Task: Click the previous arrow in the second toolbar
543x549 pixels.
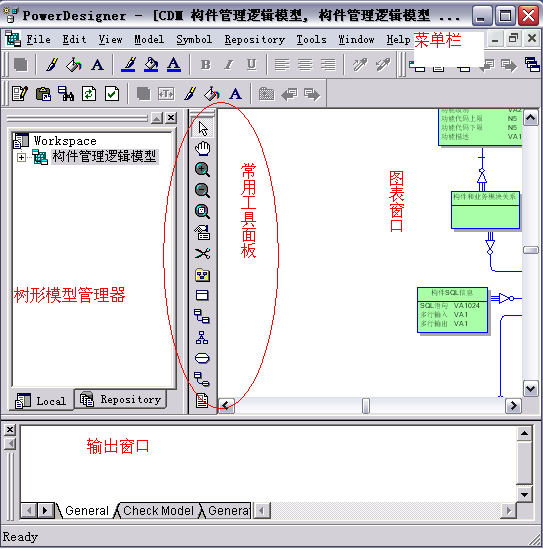Action: (289, 94)
